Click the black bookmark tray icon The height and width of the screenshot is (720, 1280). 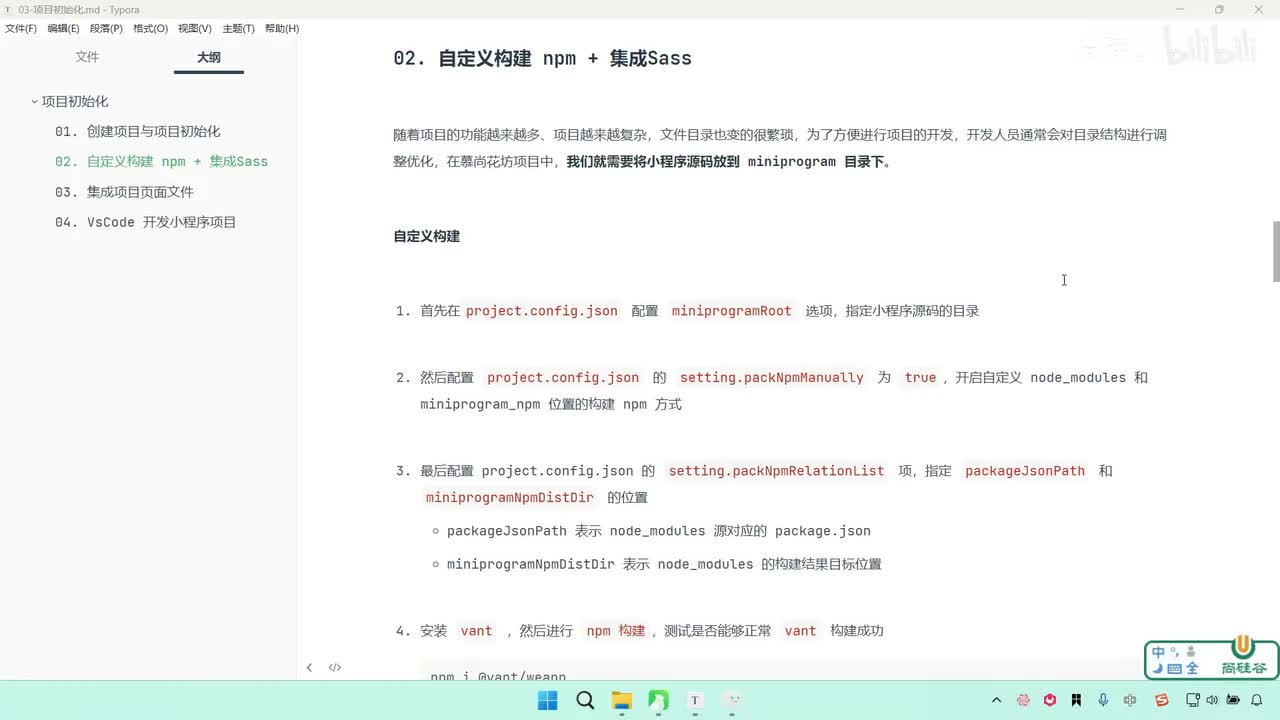coord(1076,700)
